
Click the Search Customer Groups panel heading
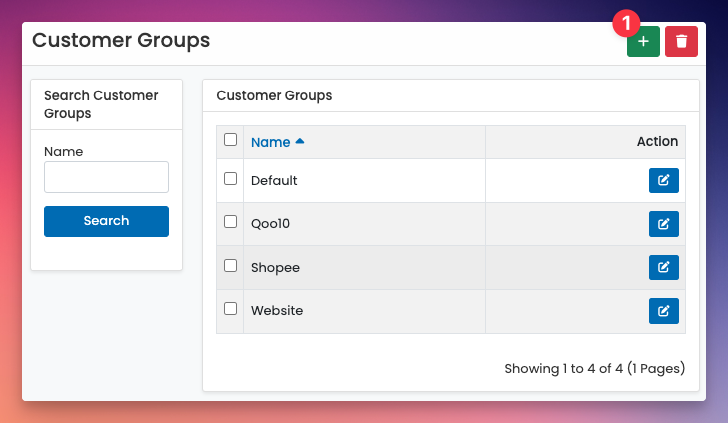(101, 104)
